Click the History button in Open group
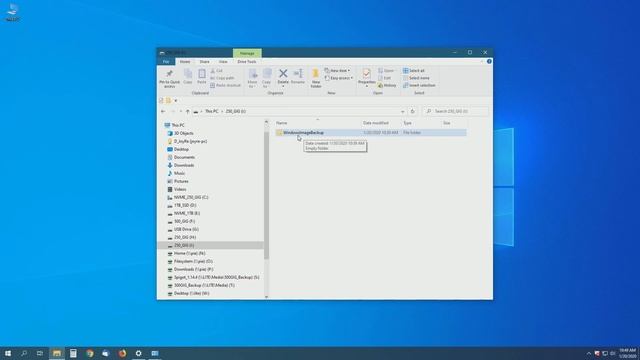This screenshot has height=360, width=640. 387,85
